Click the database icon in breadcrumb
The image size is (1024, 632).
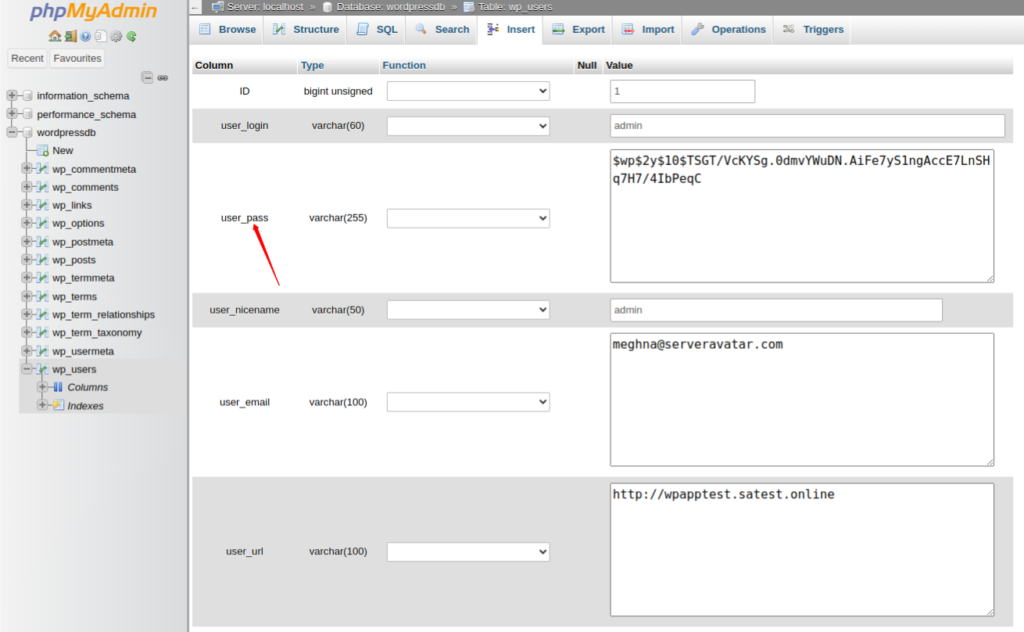click(x=328, y=7)
